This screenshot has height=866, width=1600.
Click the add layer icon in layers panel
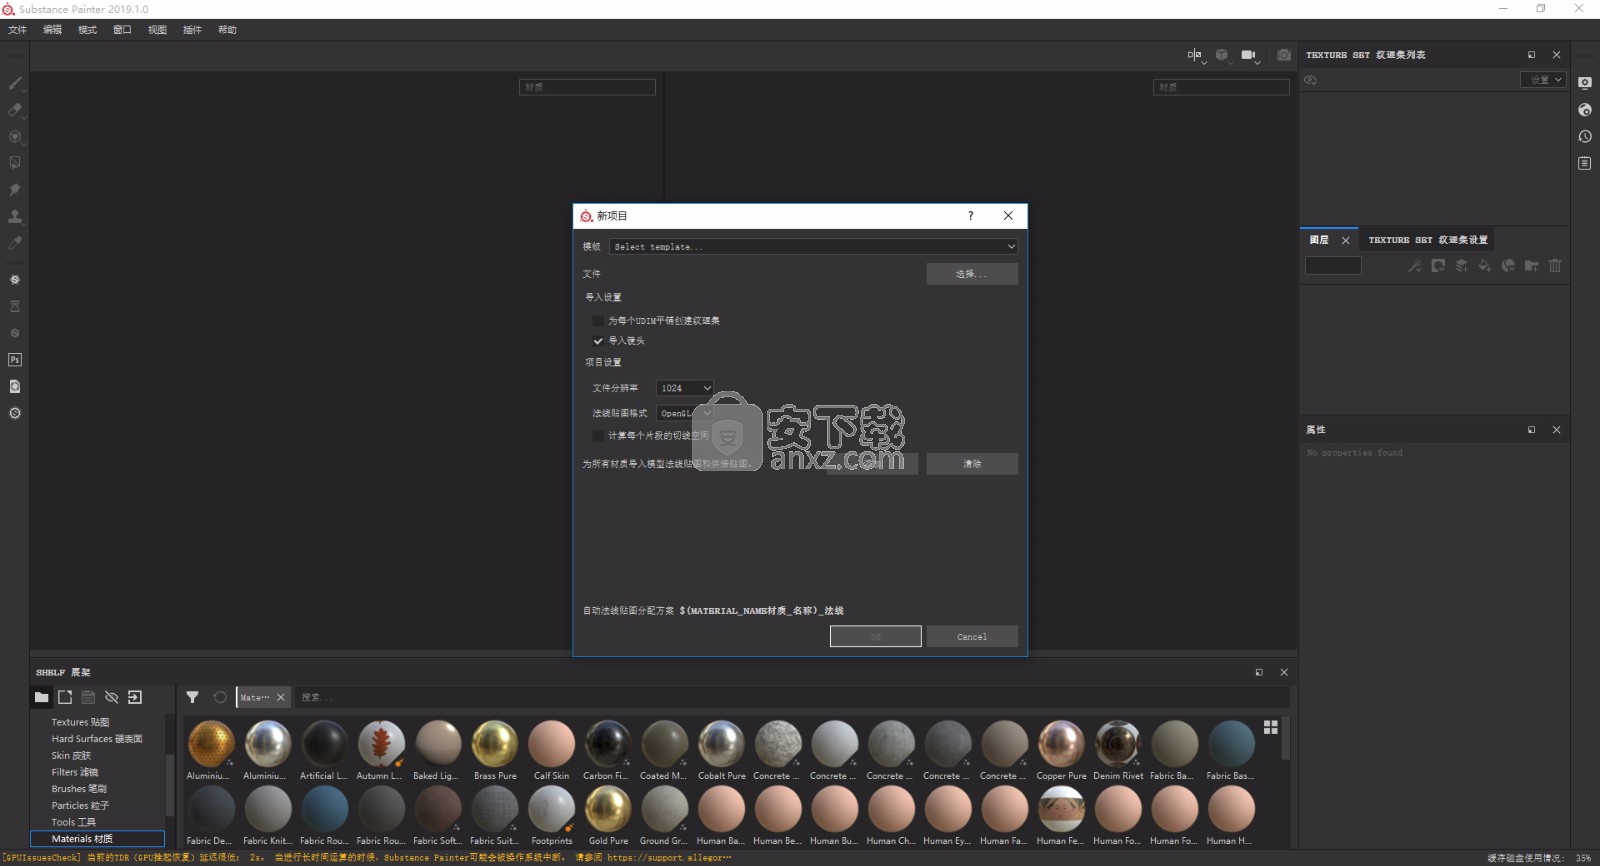tap(1461, 266)
